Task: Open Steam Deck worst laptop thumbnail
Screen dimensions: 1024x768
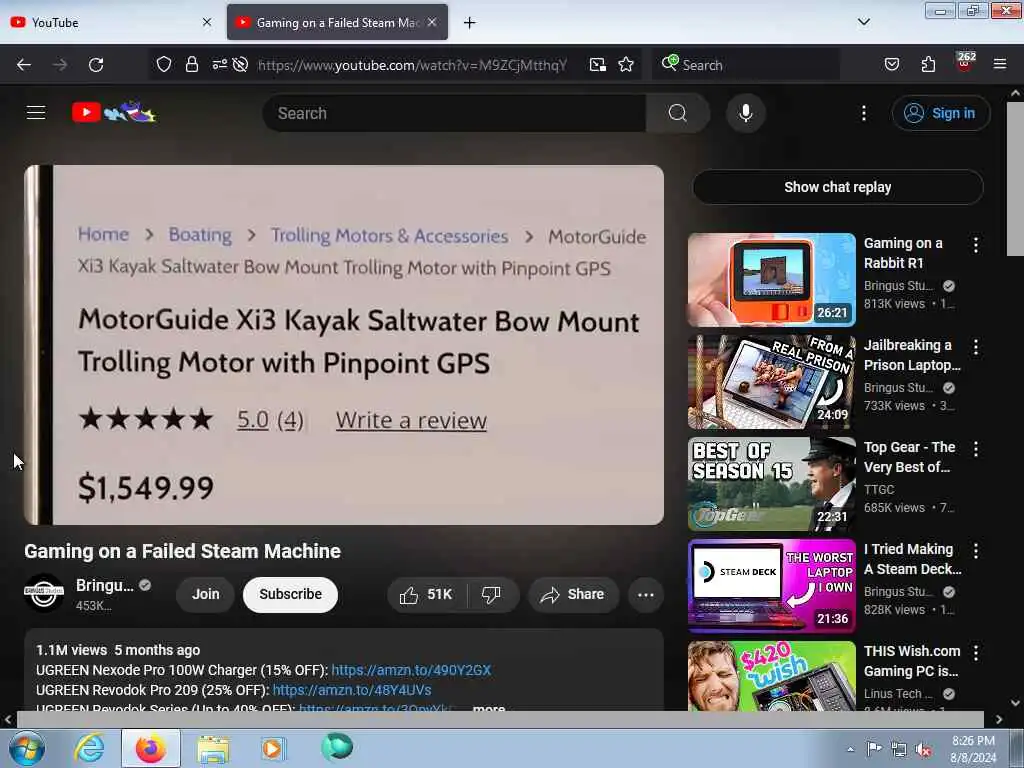Action: pyautogui.click(x=771, y=585)
